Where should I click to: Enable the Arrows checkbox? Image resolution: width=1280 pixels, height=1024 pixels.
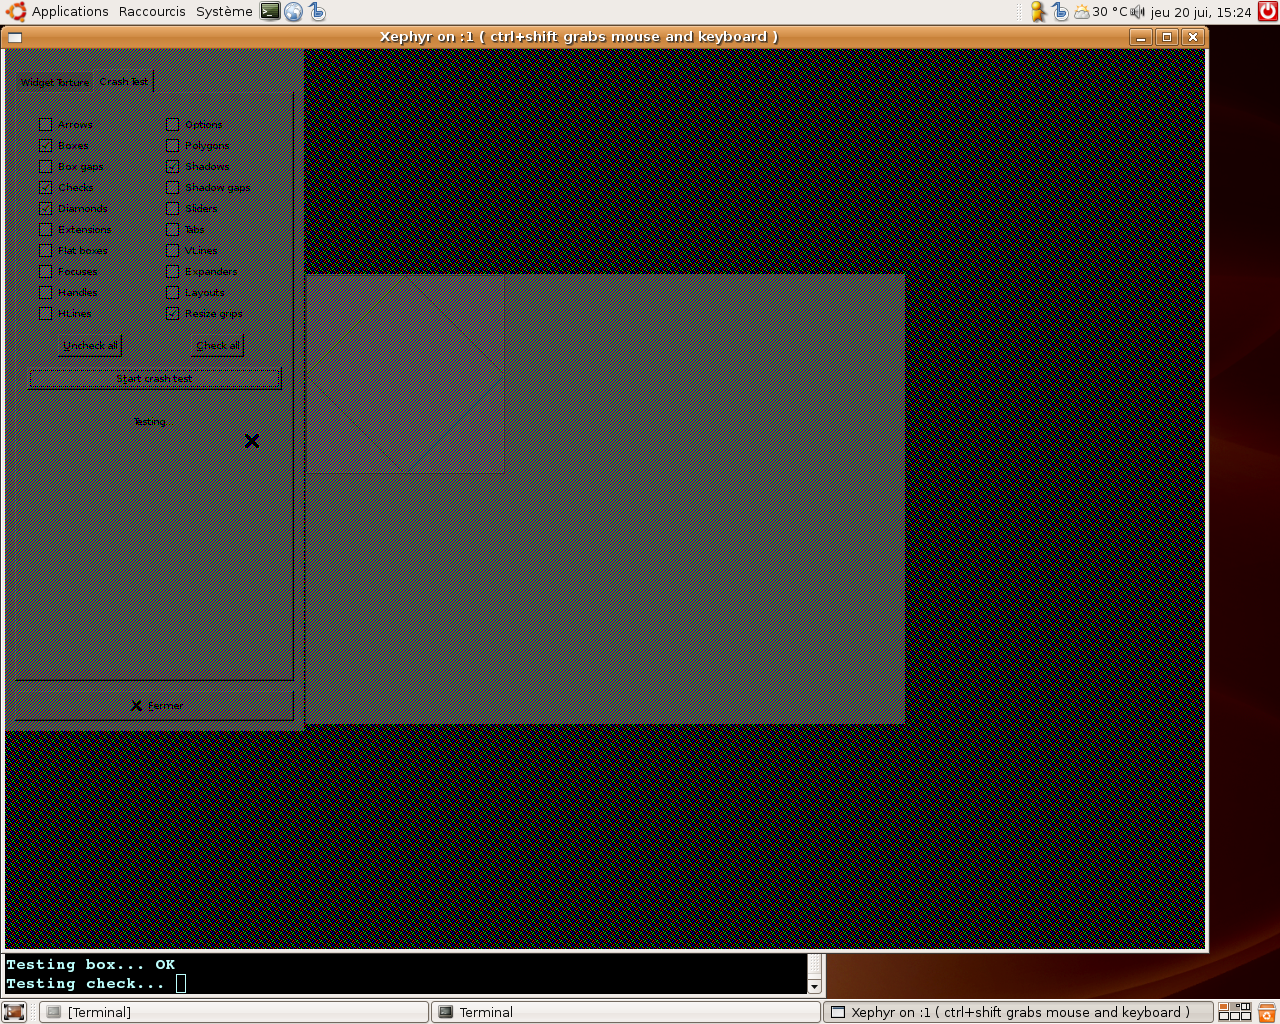[46, 125]
